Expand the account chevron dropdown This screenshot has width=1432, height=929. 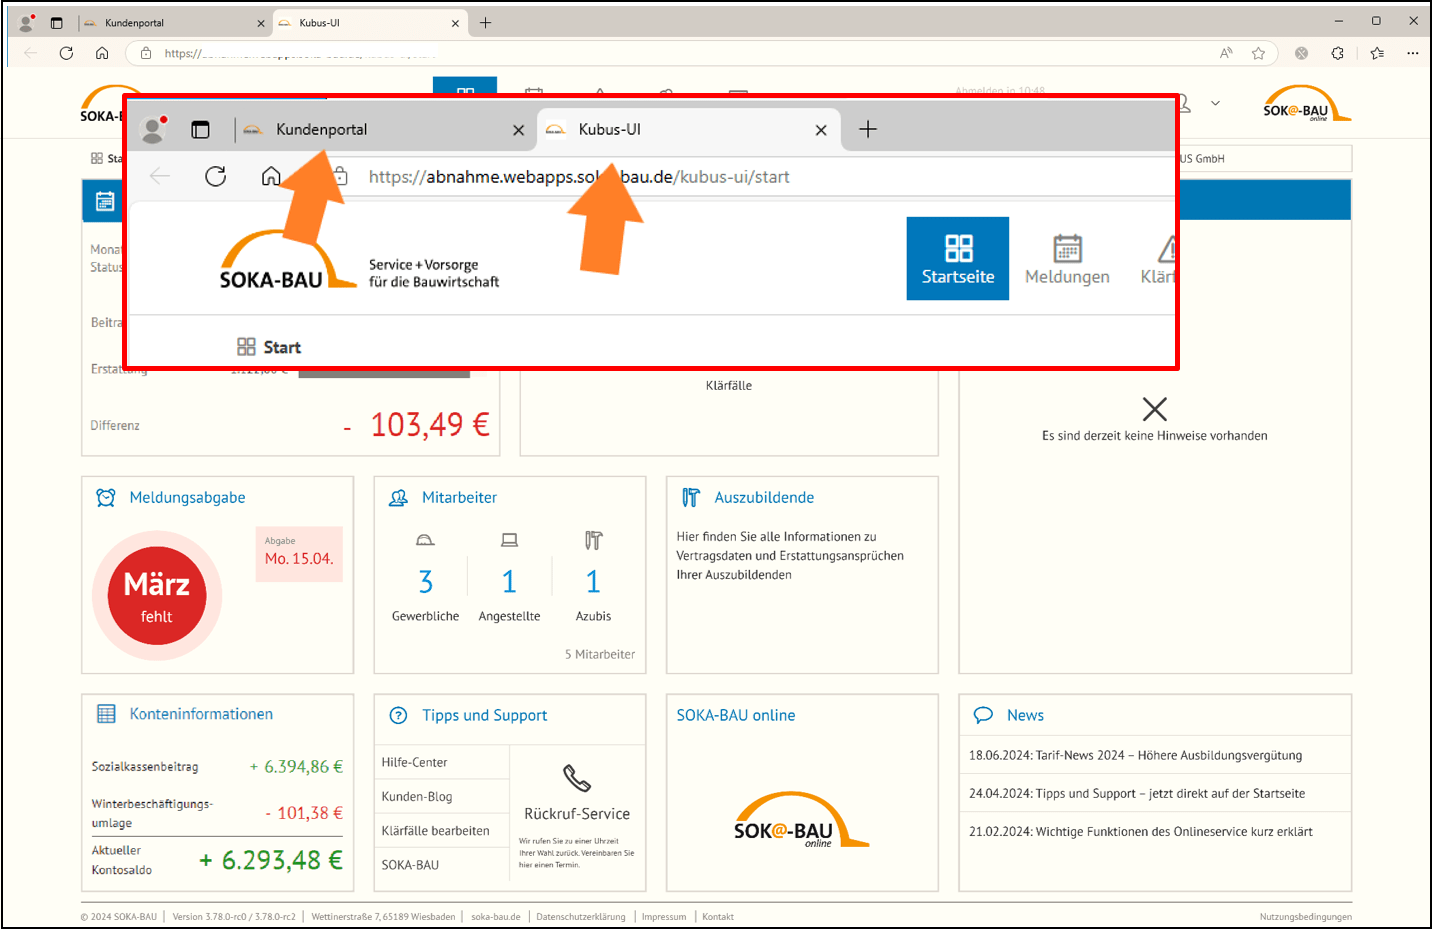pyautogui.click(x=1216, y=103)
